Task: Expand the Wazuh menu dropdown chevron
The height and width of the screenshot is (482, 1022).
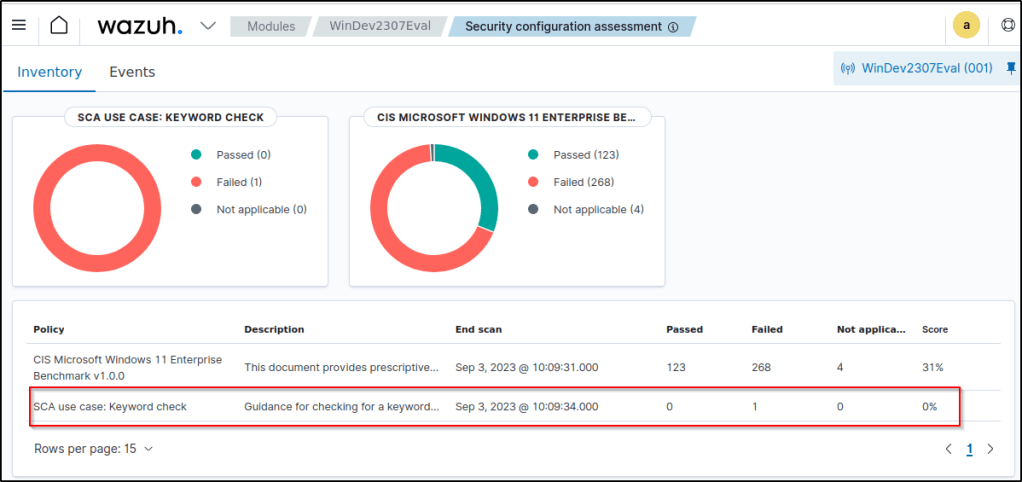Action: [x=208, y=26]
